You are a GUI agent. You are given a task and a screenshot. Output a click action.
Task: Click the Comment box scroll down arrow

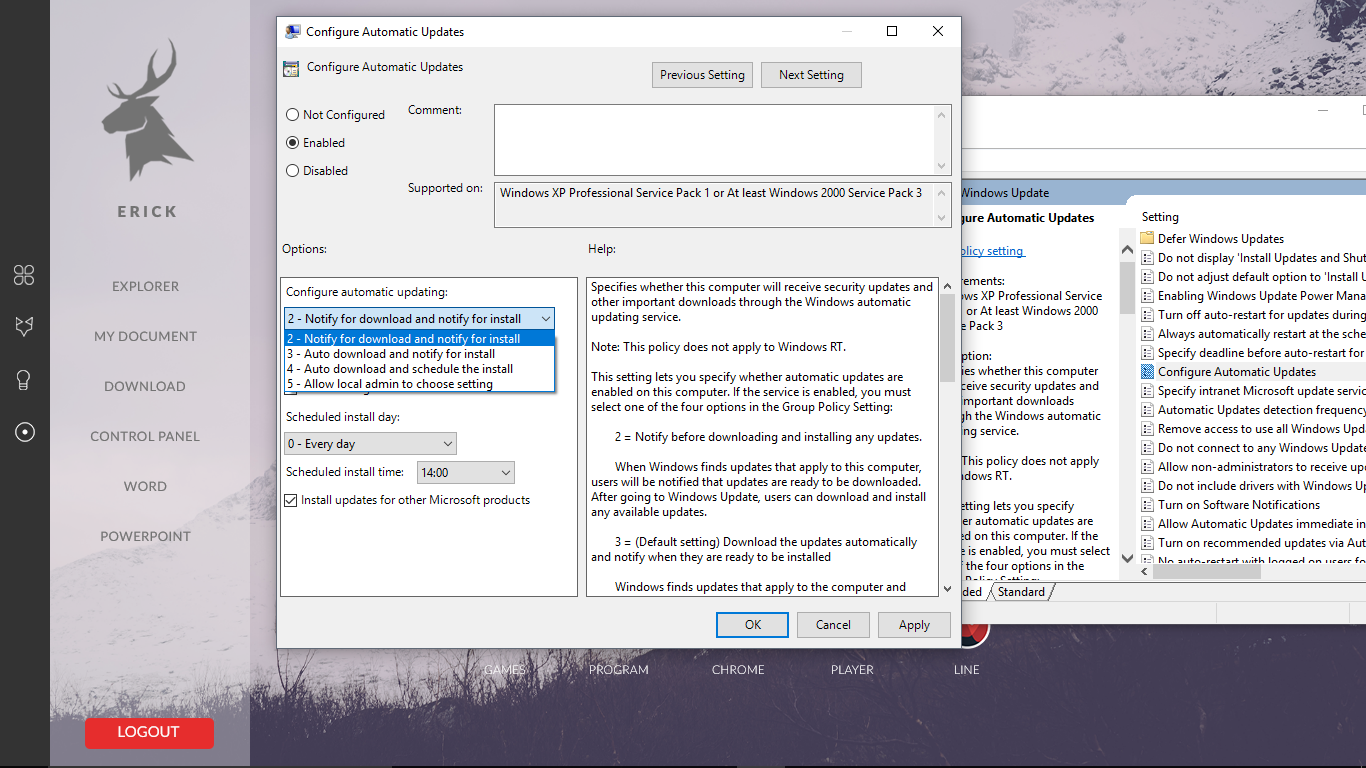[942, 166]
